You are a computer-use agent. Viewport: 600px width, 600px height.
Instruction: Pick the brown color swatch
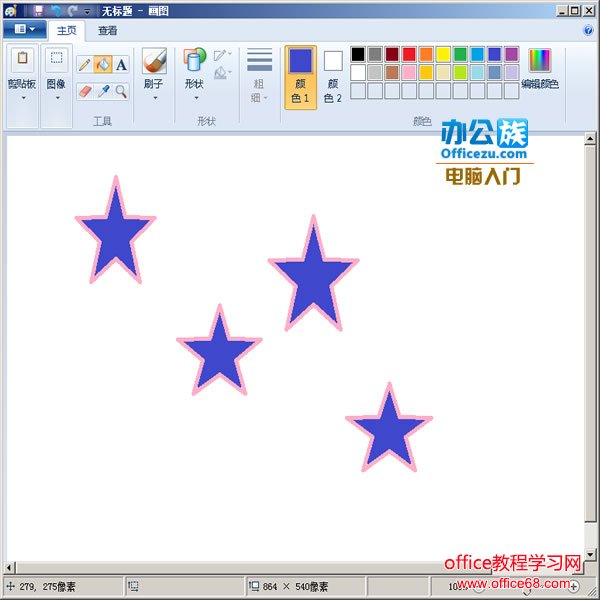point(392,73)
